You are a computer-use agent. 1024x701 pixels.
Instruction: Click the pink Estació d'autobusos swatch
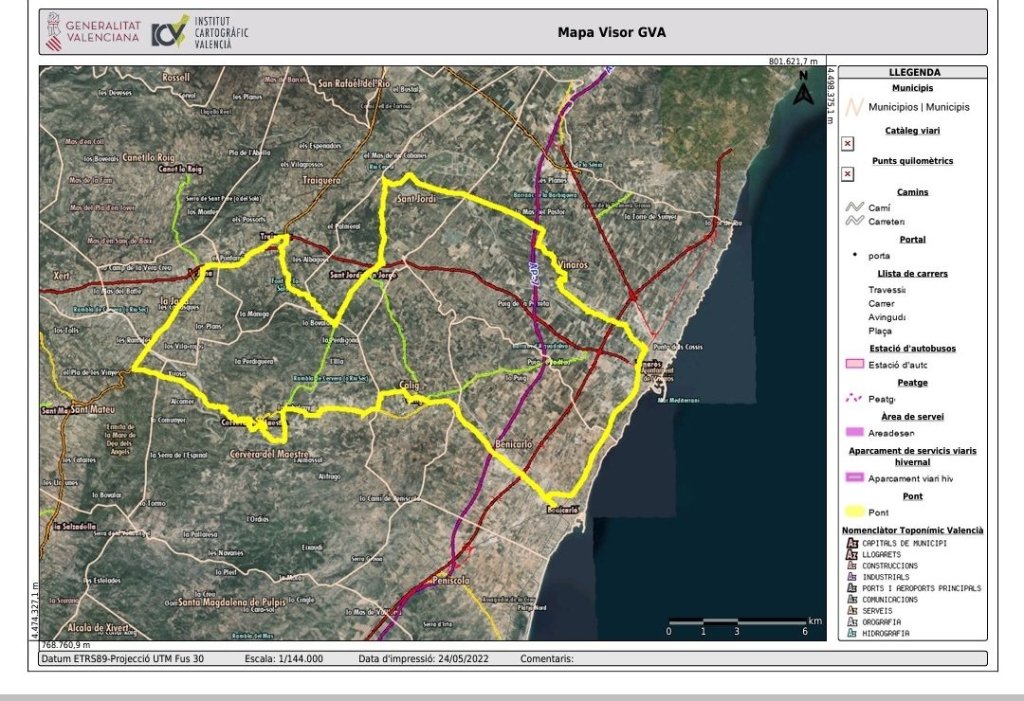tap(853, 364)
